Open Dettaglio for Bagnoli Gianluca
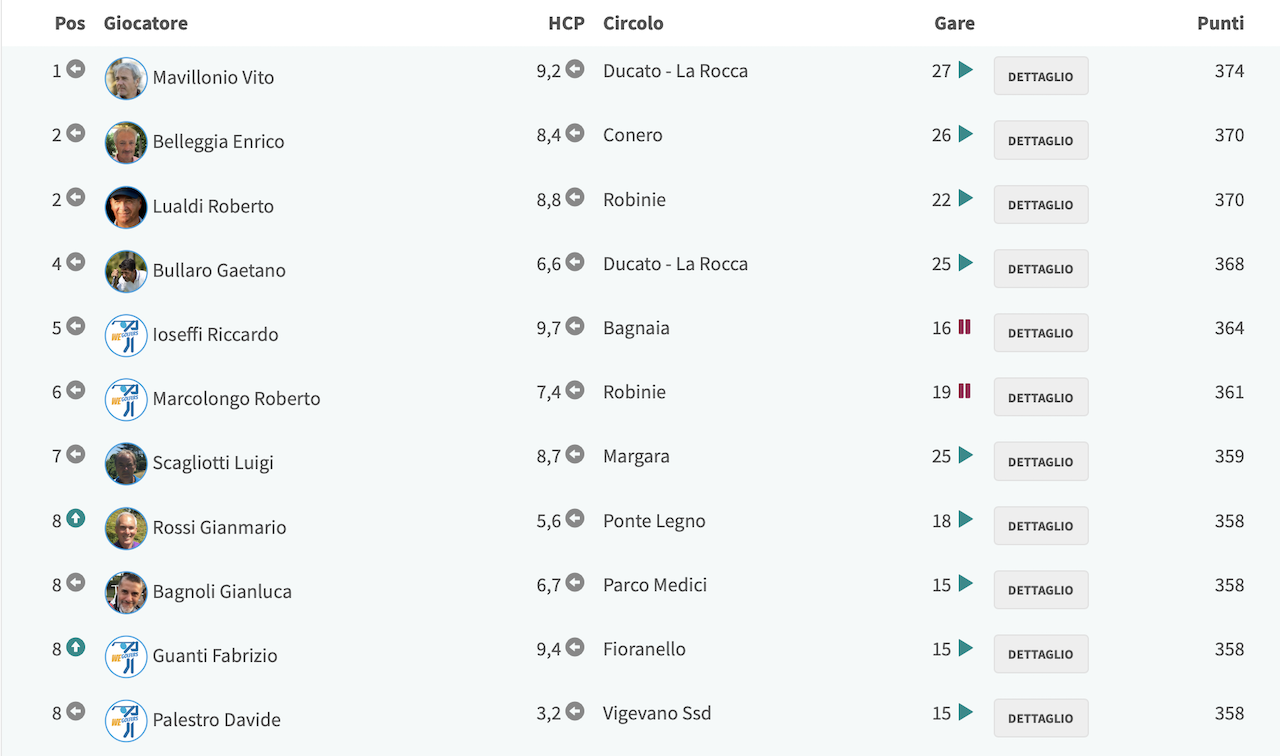 point(1041,590)
